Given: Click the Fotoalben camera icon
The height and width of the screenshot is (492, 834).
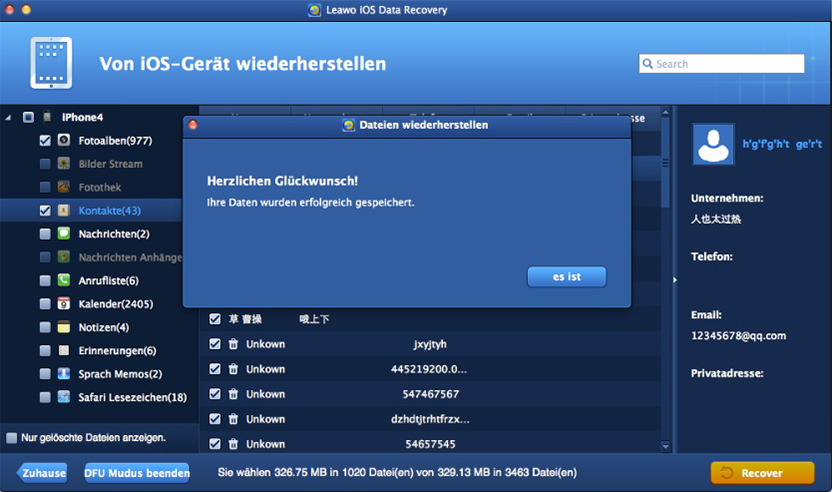Looking at the screenshot, I should [64, 140].
